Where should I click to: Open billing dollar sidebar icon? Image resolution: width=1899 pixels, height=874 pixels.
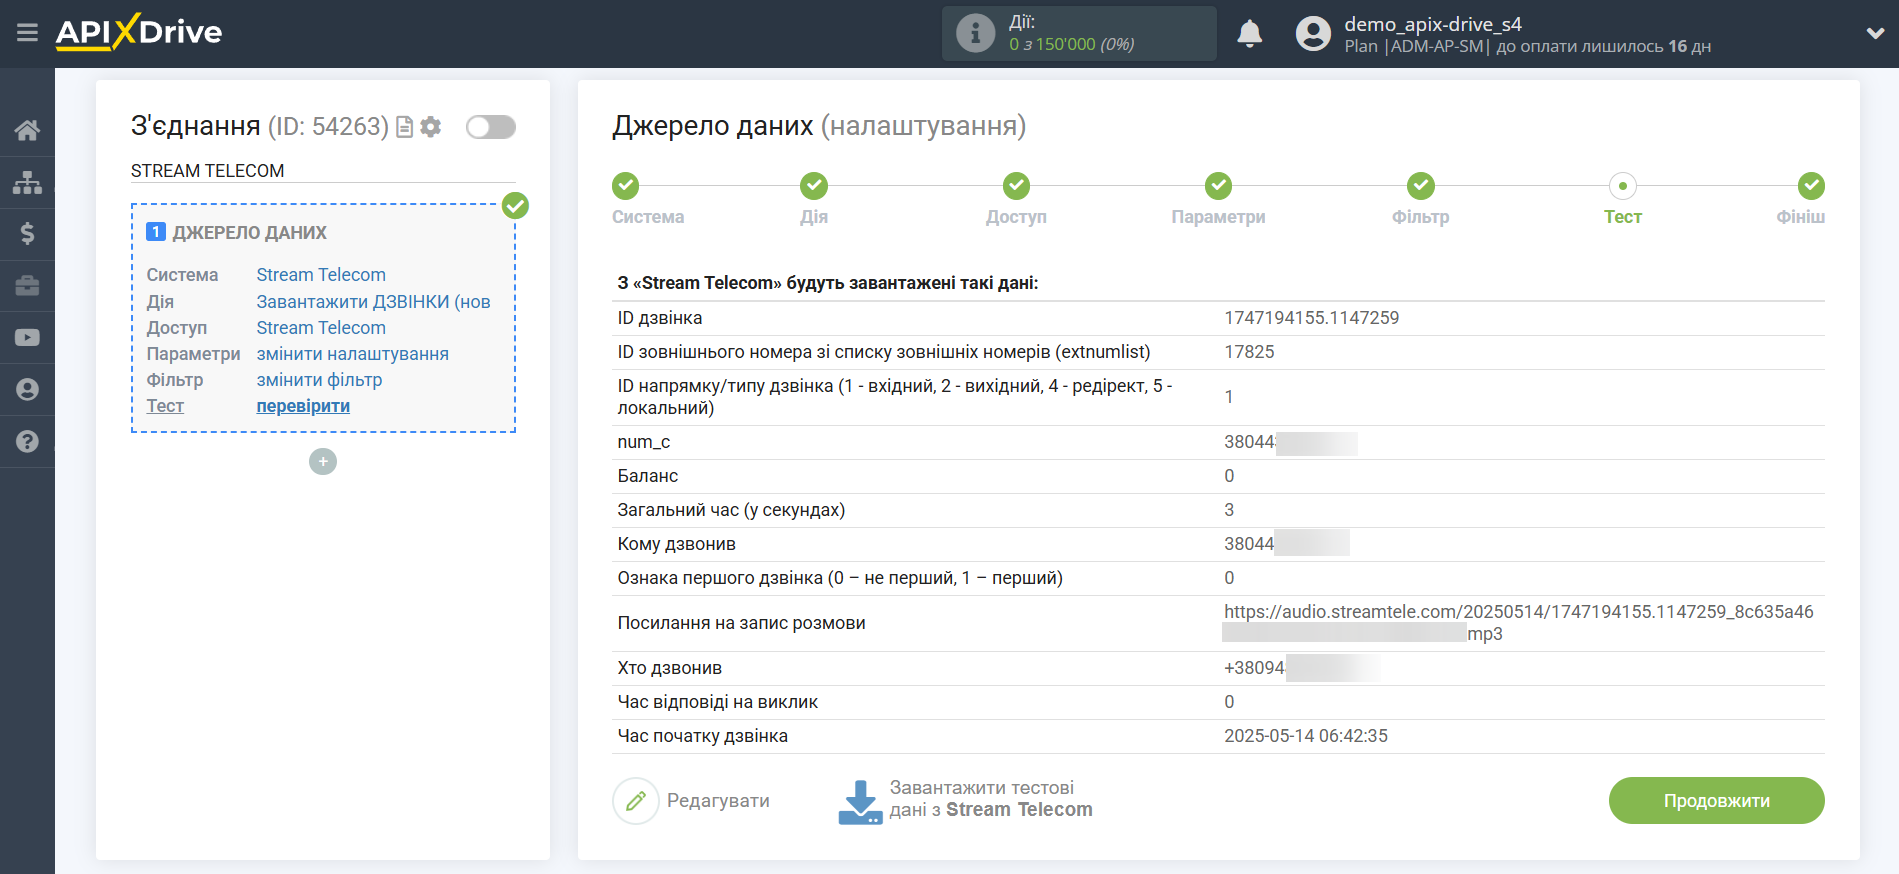pyautogui.click(x=27, y=234)
